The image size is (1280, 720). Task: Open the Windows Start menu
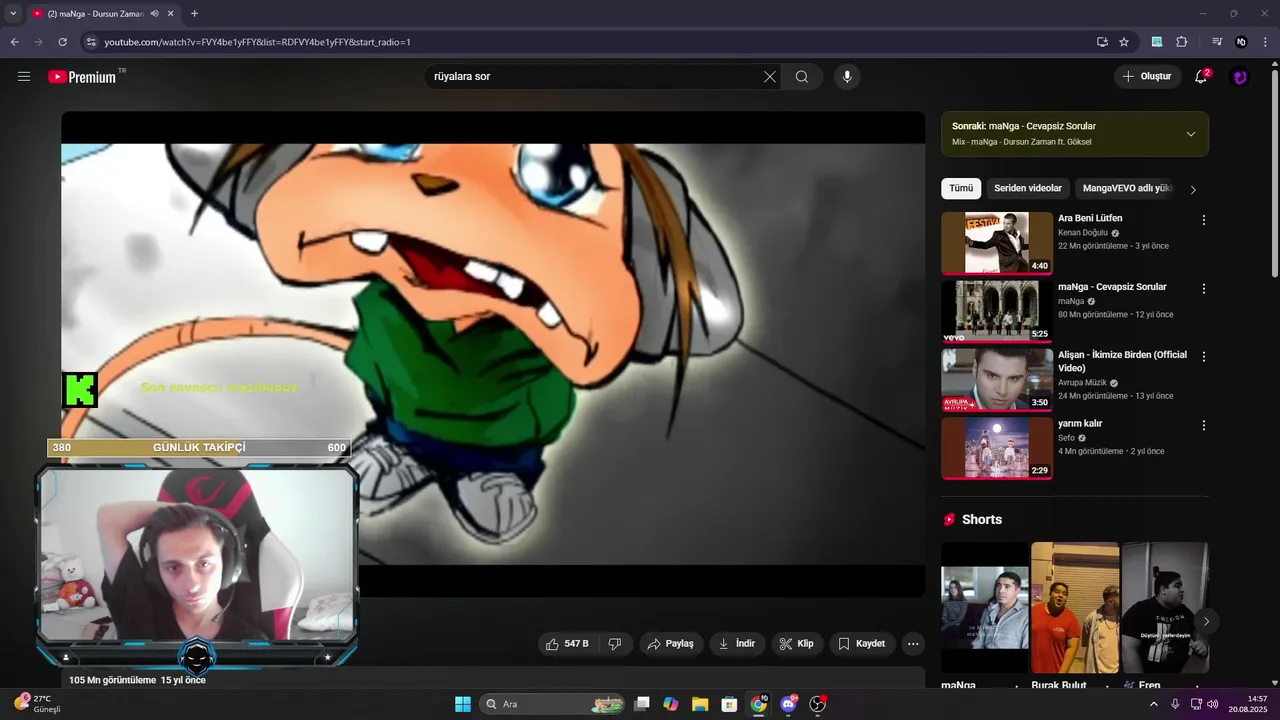pos(463,704)
